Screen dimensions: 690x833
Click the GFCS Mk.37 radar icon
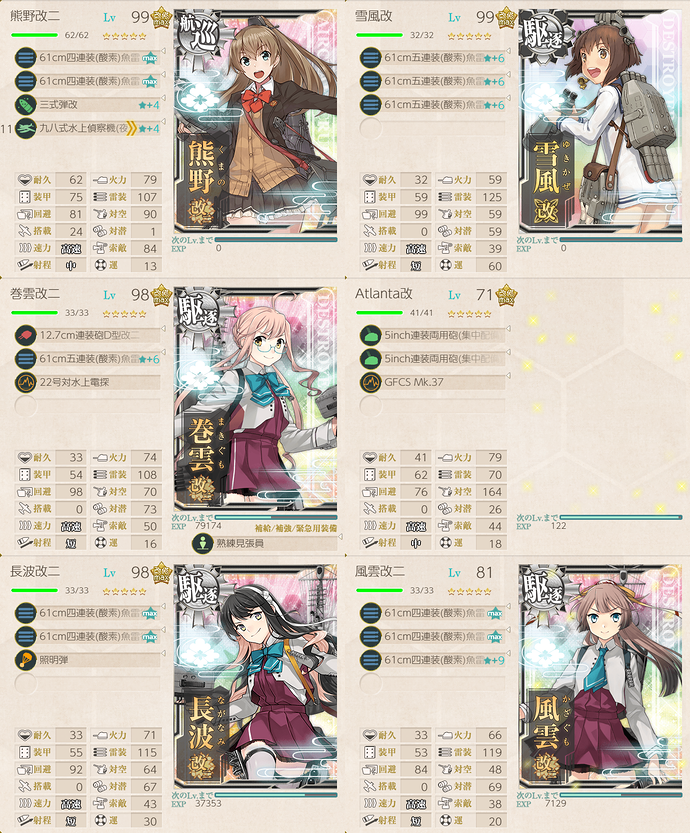[370, 382]
